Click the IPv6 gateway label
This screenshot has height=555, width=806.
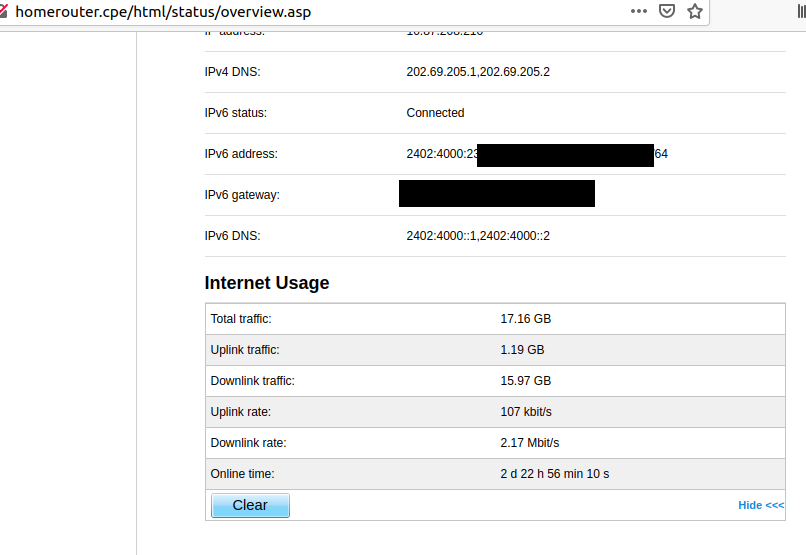point(242,195)
